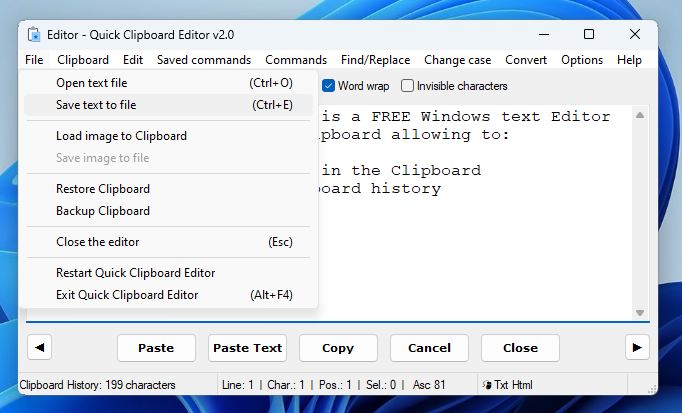Go to next clipboard entry with right arrow
This screenshot has width=682, height=413.
(x=637, y=348)
